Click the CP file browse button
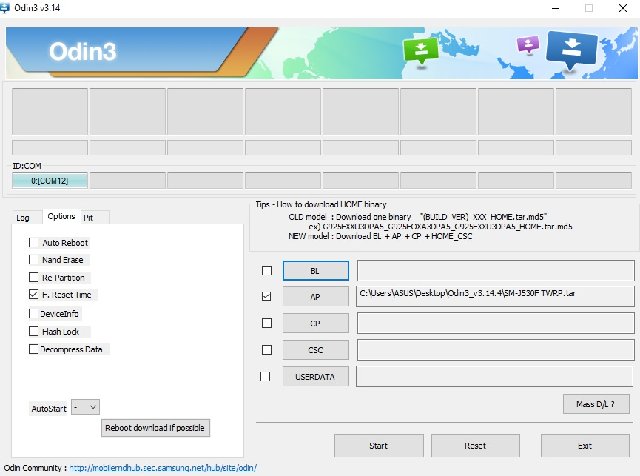The height and width of the screenshot is (476, 640). (316, 323)
